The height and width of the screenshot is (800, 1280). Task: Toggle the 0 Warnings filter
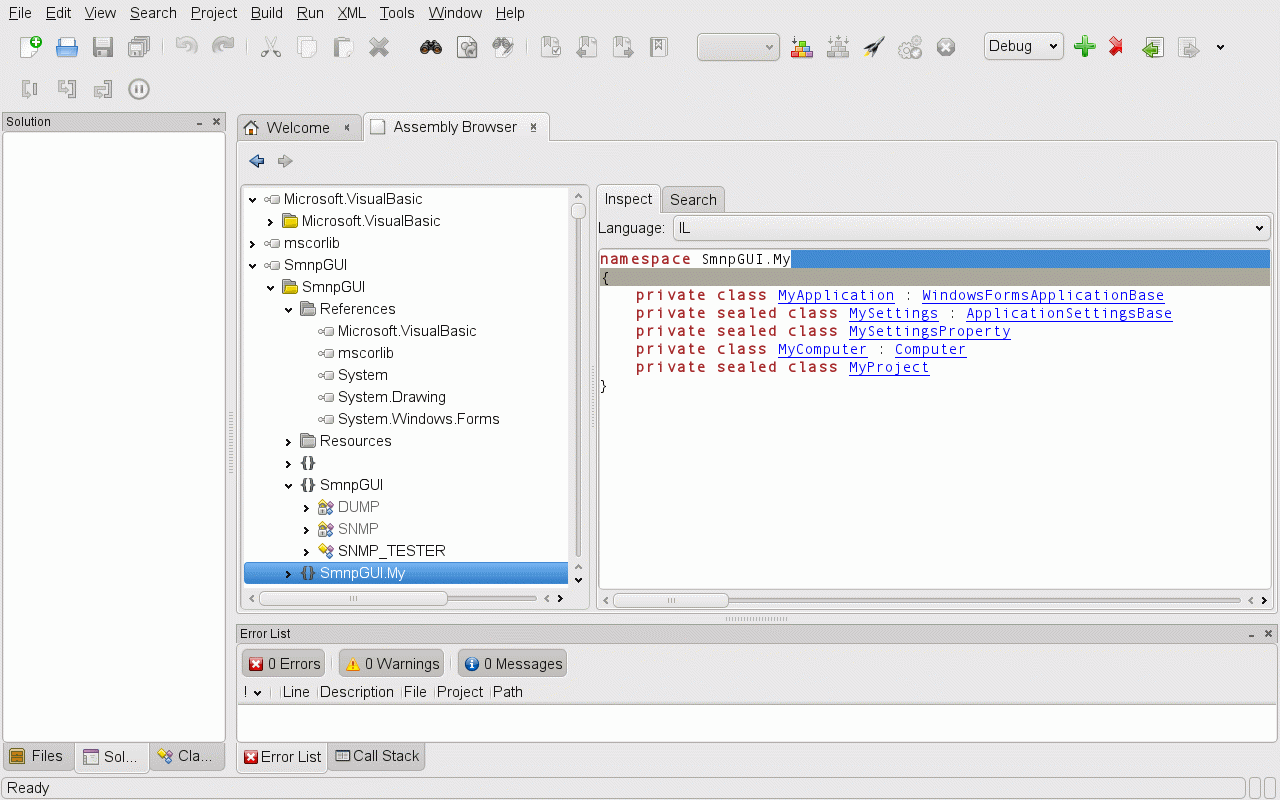pyautogui.click(x=392, y=663)
